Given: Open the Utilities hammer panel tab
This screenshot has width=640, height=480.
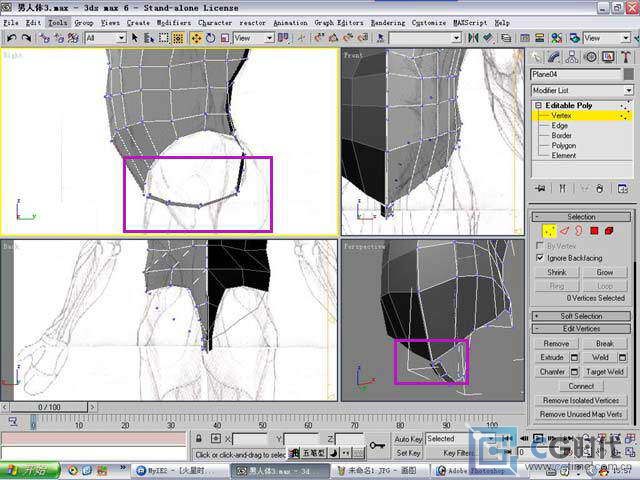Looking at the screenshot, I should click(626, 57).
